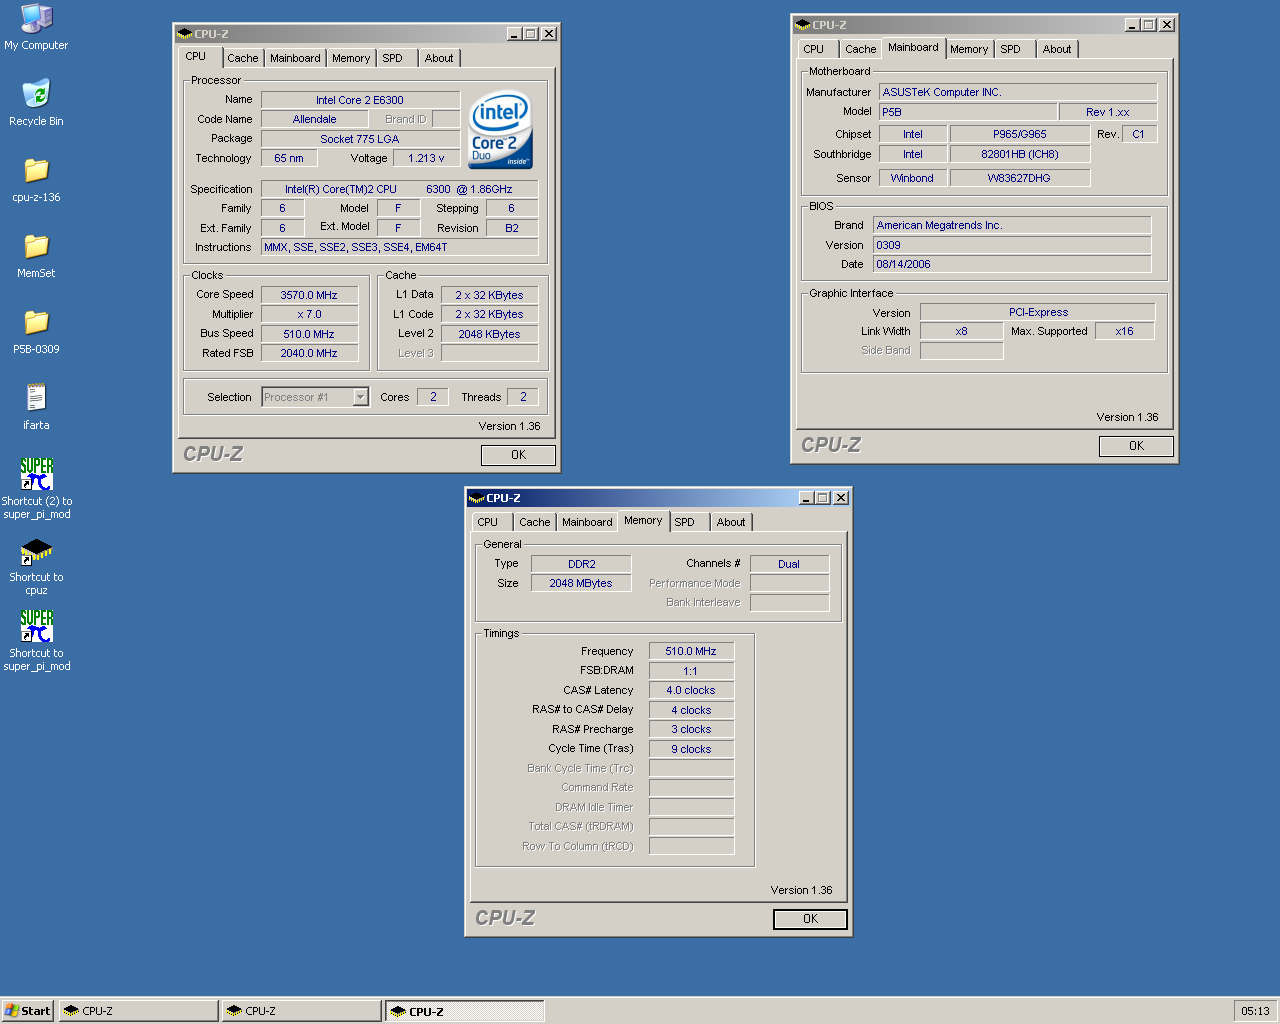Click Manufacturer field ASUSTeK Computer INC.
The image size is (1280, 1024).
pyautogui.click(x=1018, y=92)
